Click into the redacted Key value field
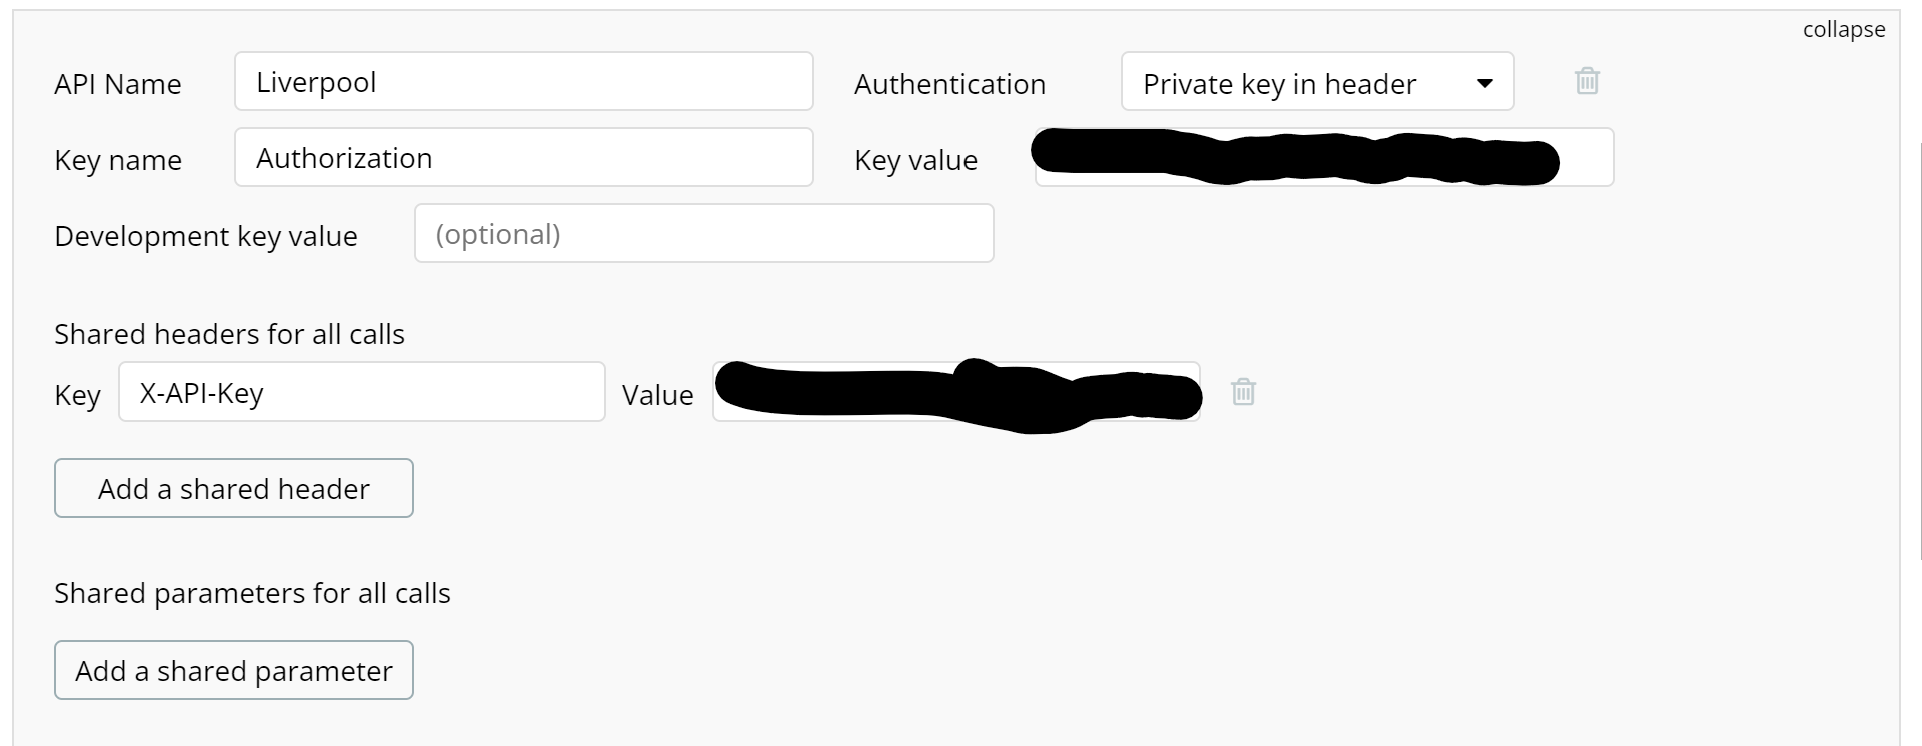 pyautogui.click(x=1324, y=157)
